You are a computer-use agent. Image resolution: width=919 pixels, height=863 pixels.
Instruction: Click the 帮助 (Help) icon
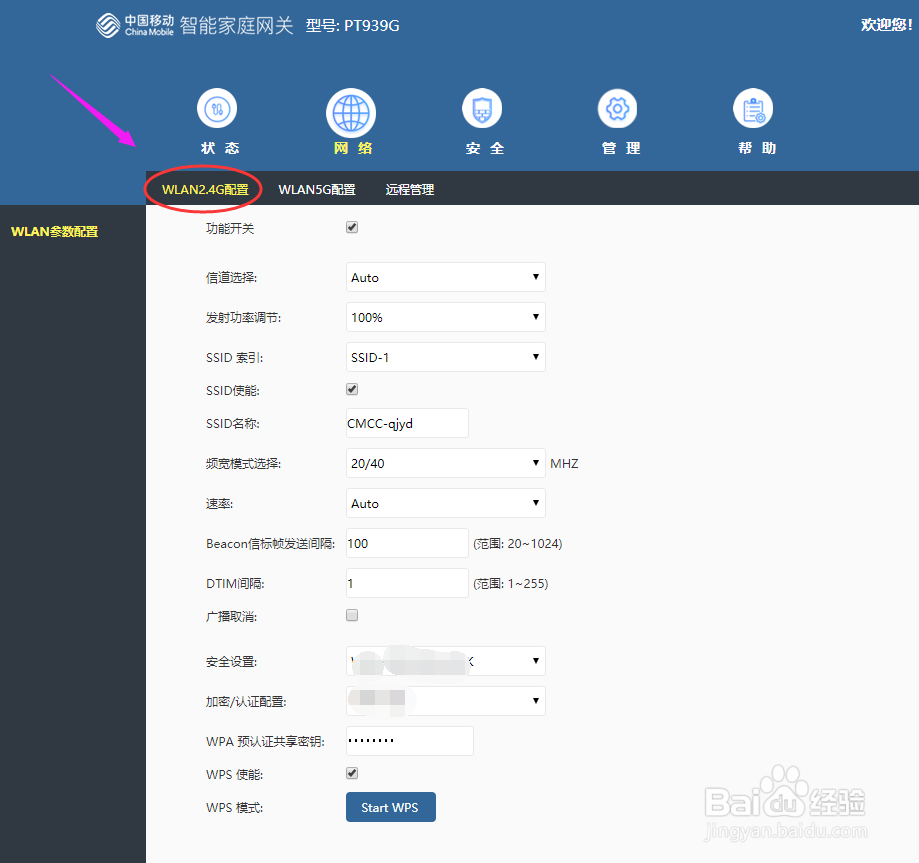coord(753,108)
